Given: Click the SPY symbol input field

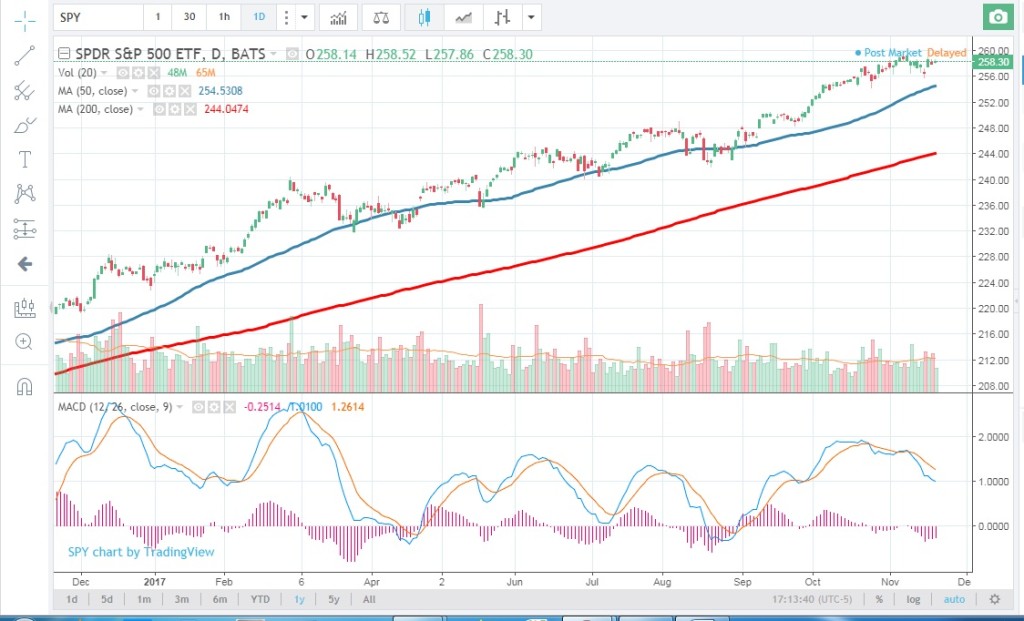Looking at the screenshot, I should click(97, 17).
